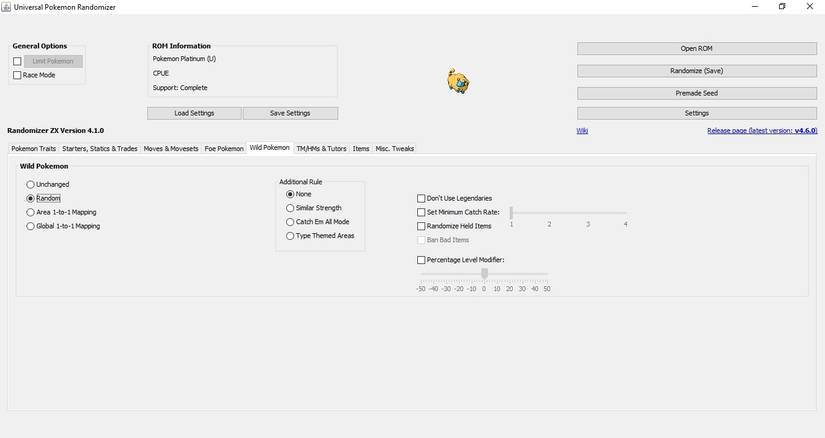This screenshot has height=438, width=825.
Task: Enable the Limit Pokemon checkbox
Action: tap(17, 61)
